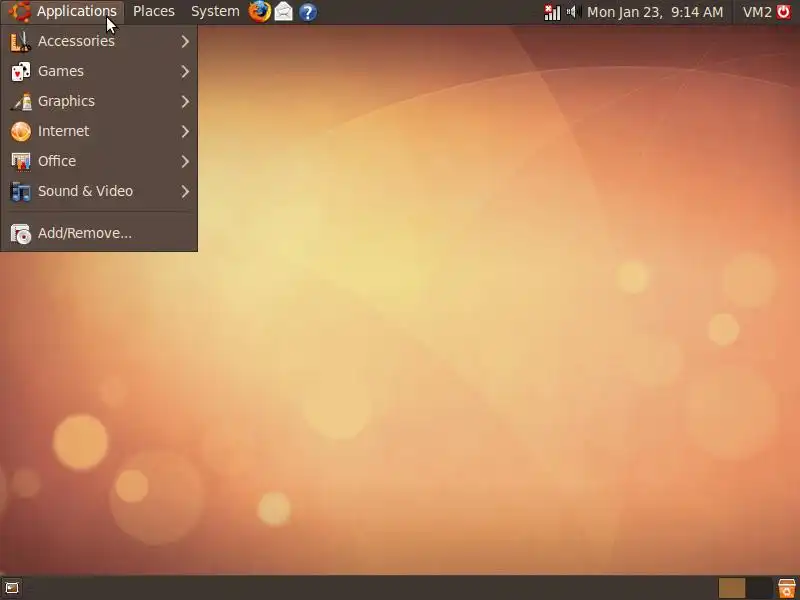The height and width of the screenshot is (600, 800).
Task: Click the Ubuntu logo icon
Action: coord(20,11)
